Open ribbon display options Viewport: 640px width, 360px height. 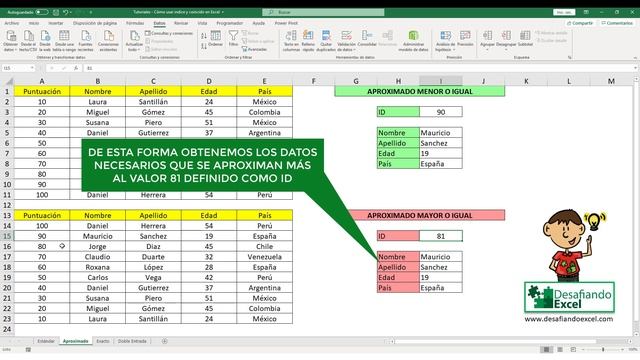586,12
